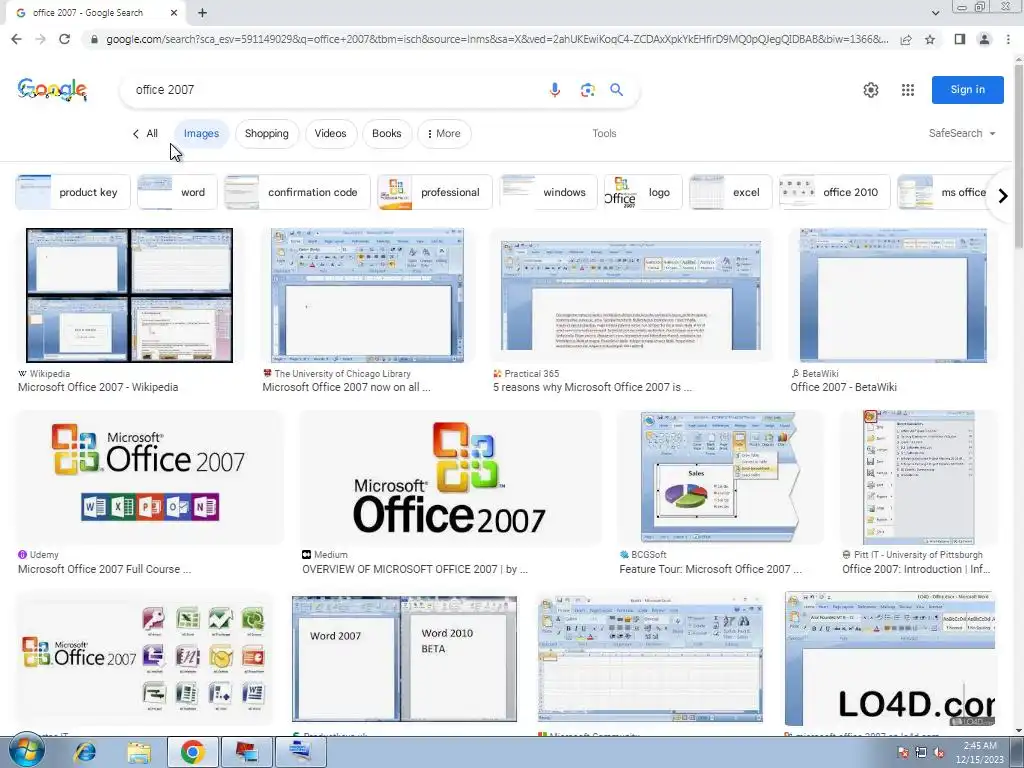Filter by the excel chip
This screenshot has height=768, width=1024.
[x=731, y=192]
